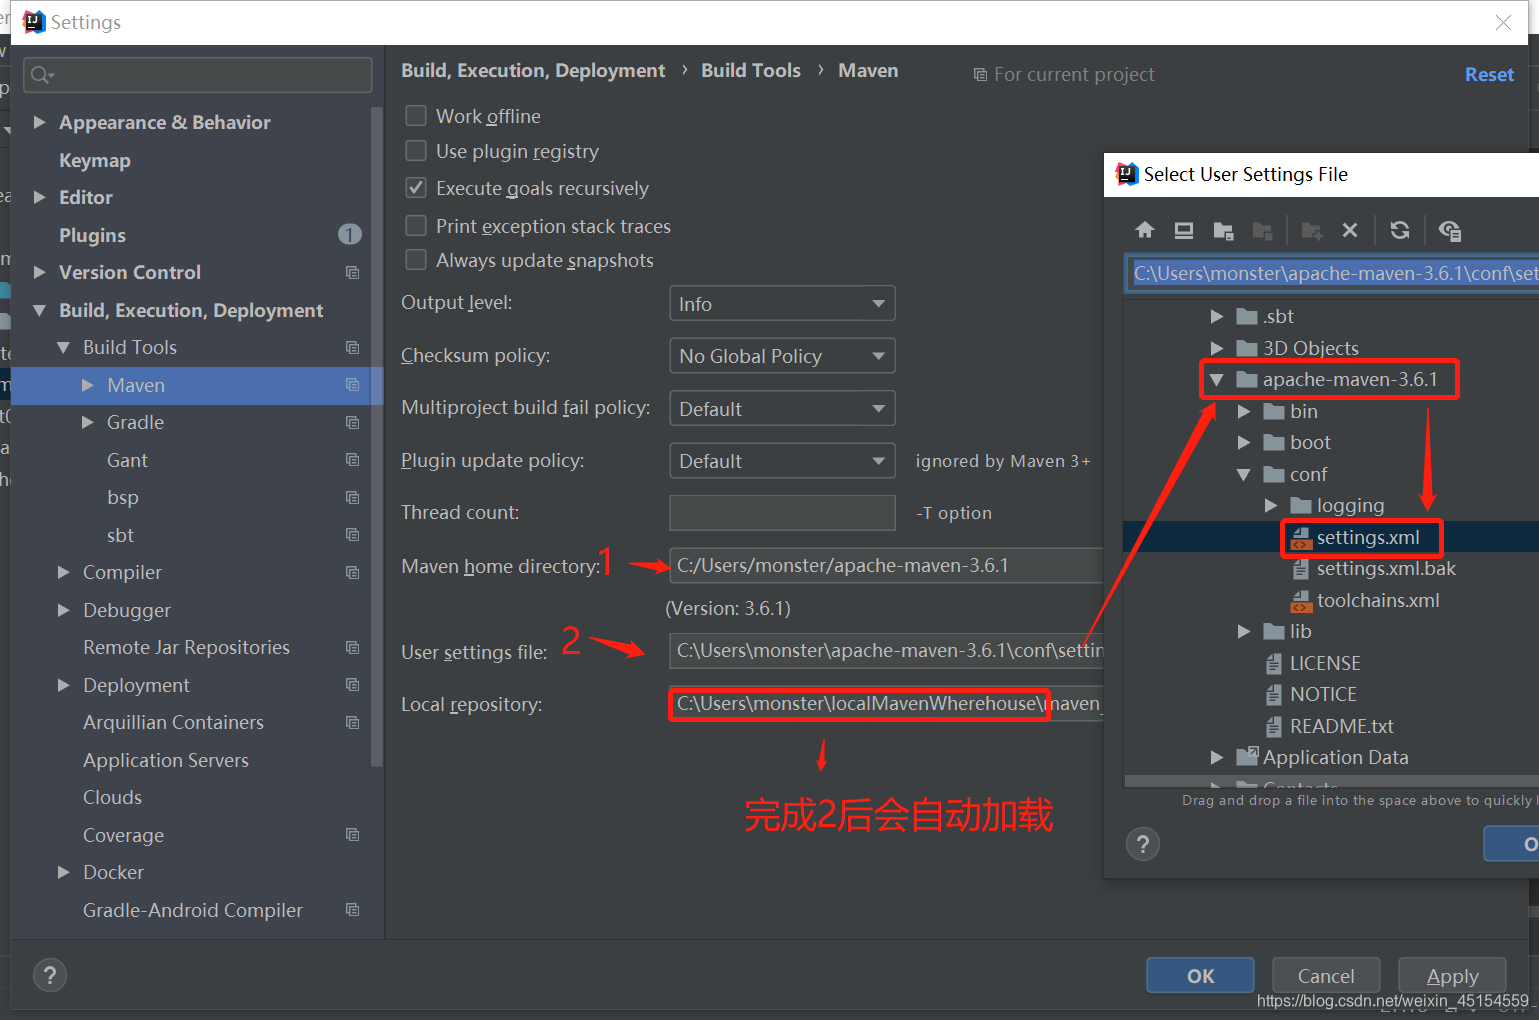1539x1020 pixels.
Task: Click Show Hidden Files icon in file chooser
Action: tap(1450, 231)
